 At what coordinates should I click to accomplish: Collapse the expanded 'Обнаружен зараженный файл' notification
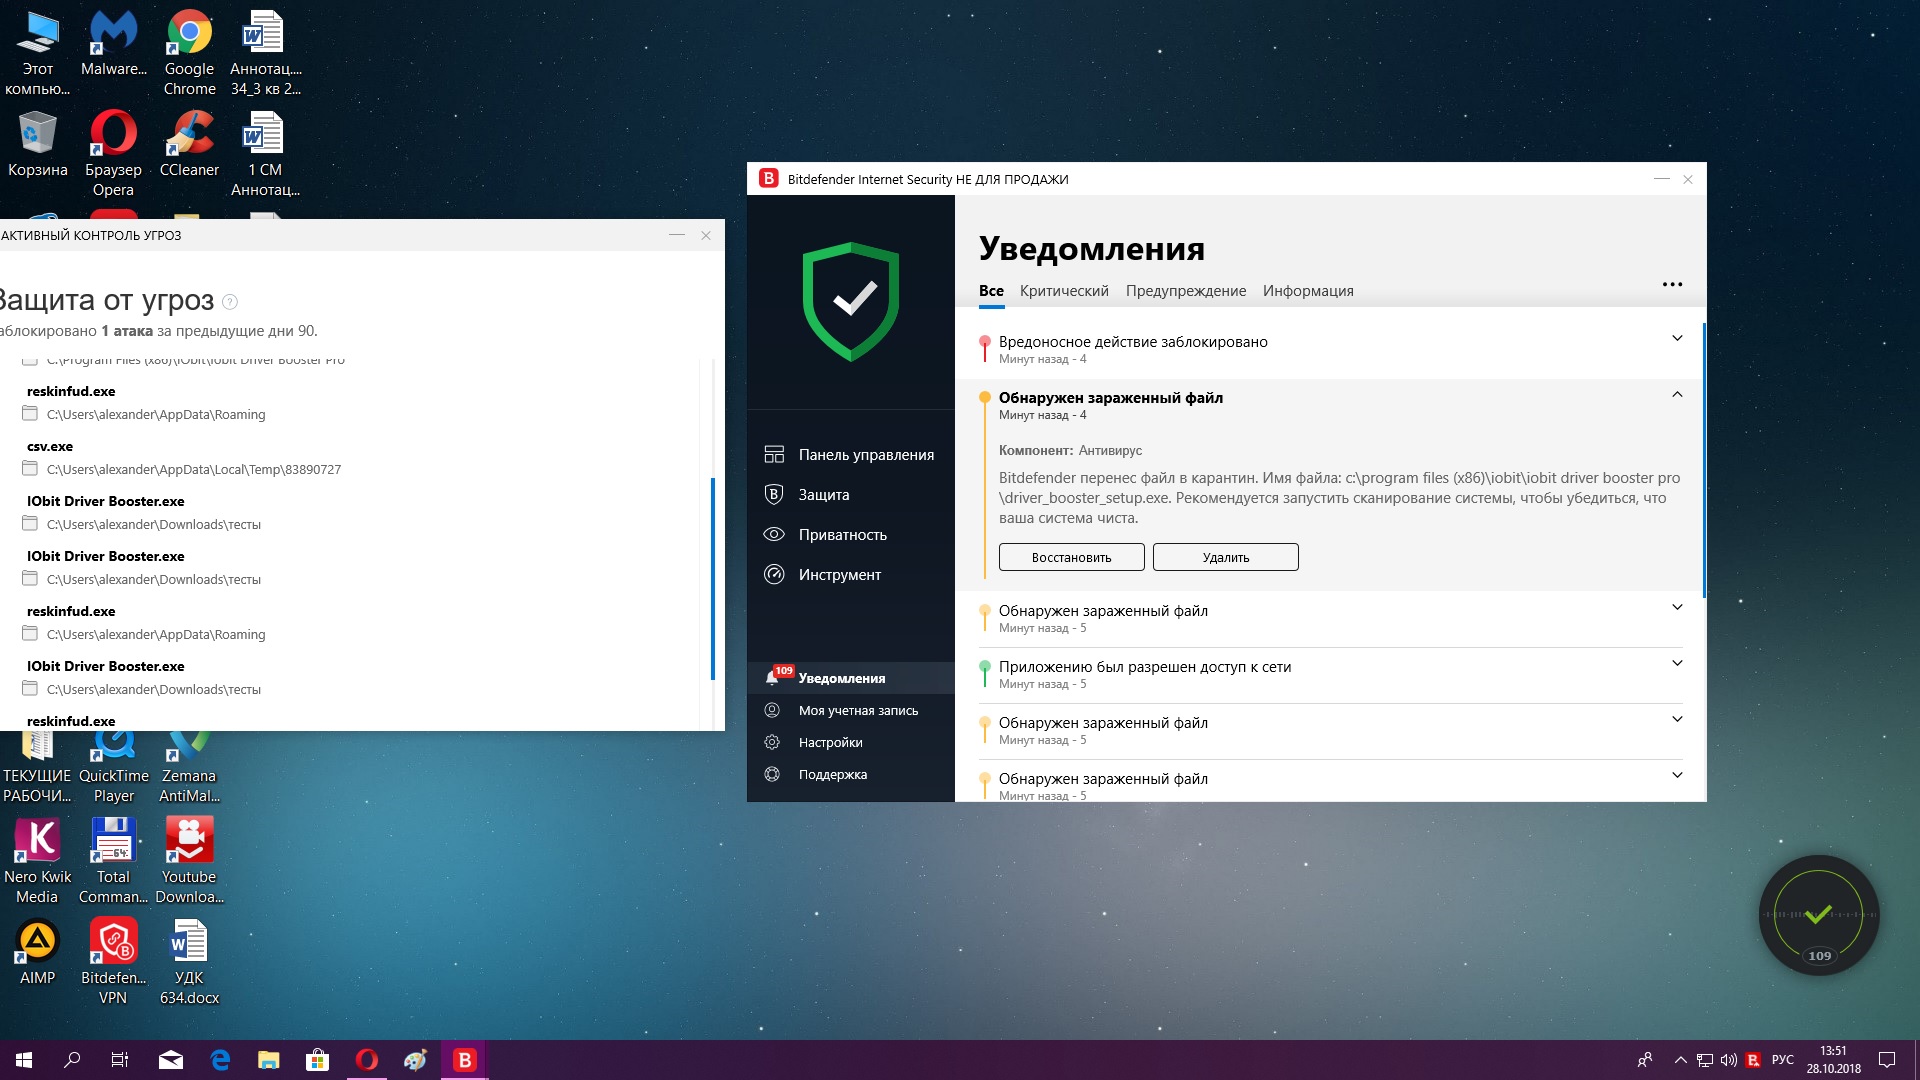click(x=1677, y=394)
